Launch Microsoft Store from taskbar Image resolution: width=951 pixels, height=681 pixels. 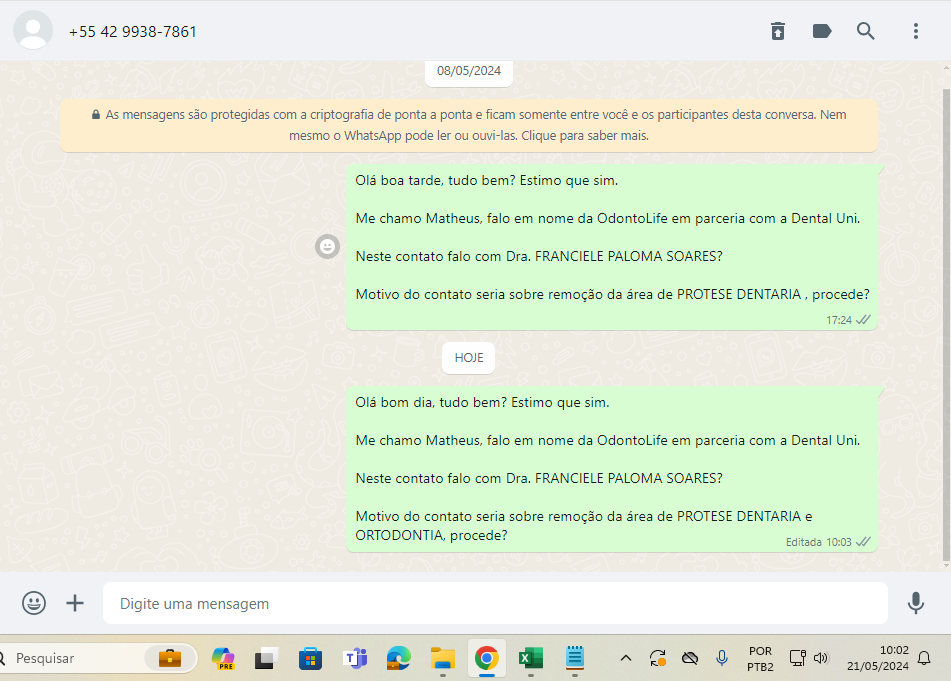coord(310,658)
